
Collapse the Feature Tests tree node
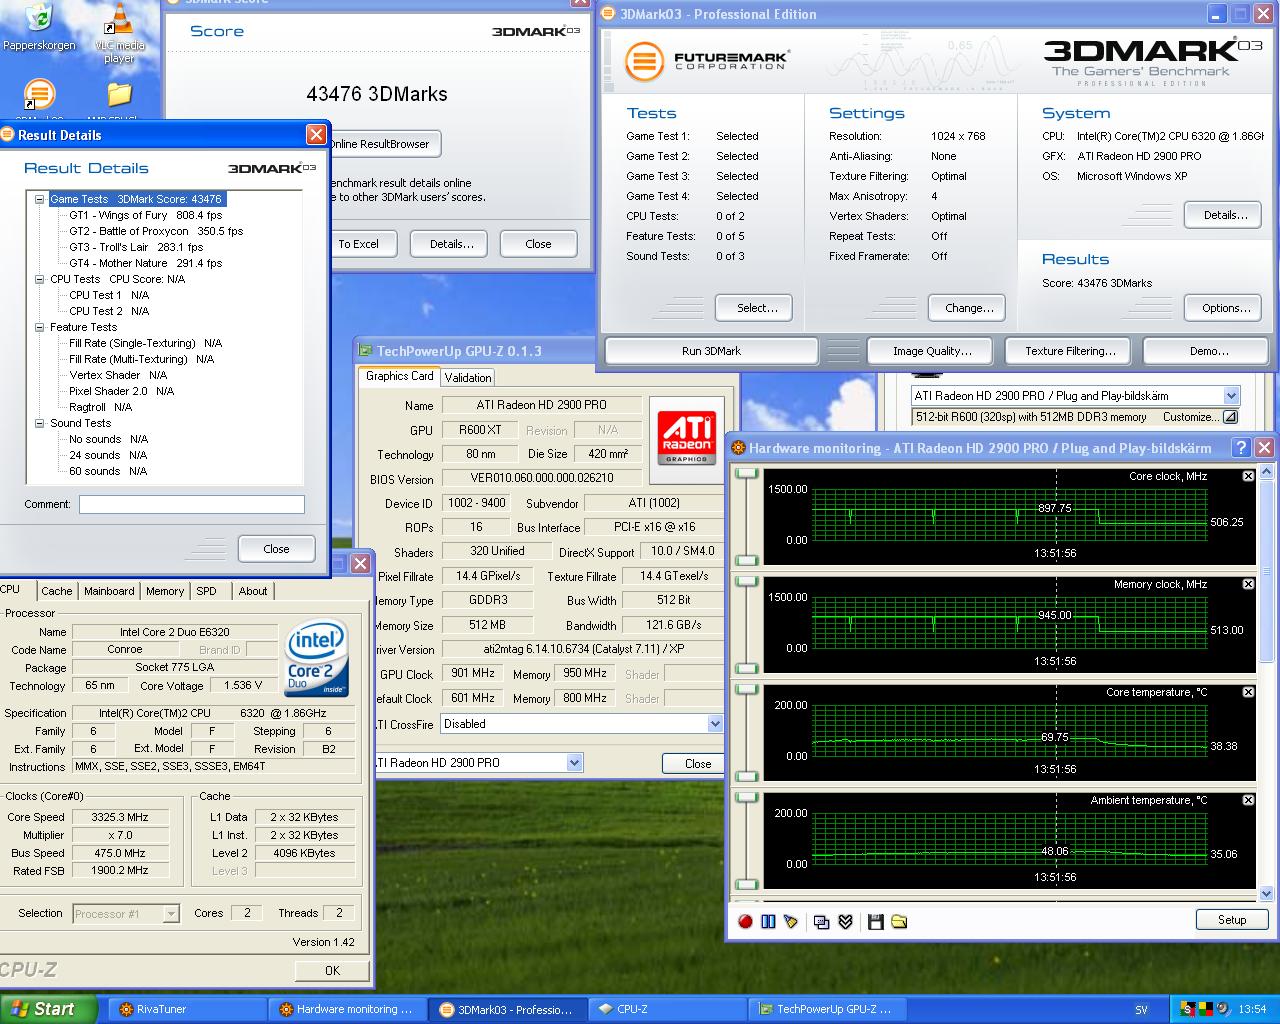(40, 327)
